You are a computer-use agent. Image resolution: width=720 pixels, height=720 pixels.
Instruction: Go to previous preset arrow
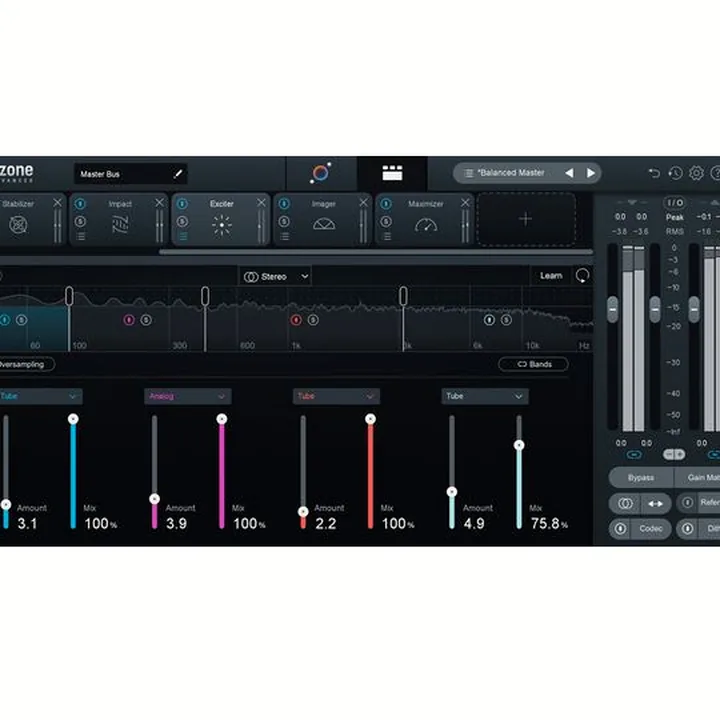click(x=569, y=173)
